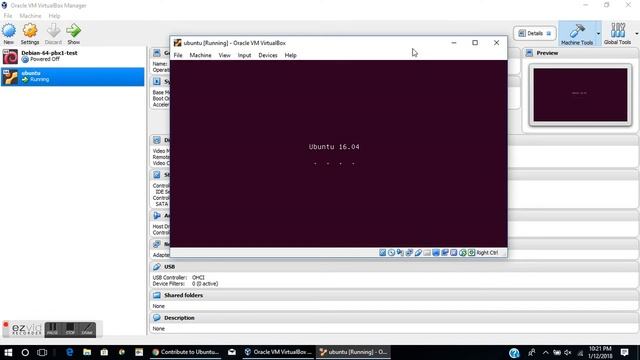The image size is (640, 360).
Task: Switch to the Contribute to Ubuntu Chrome window
Action: [185, 352]
